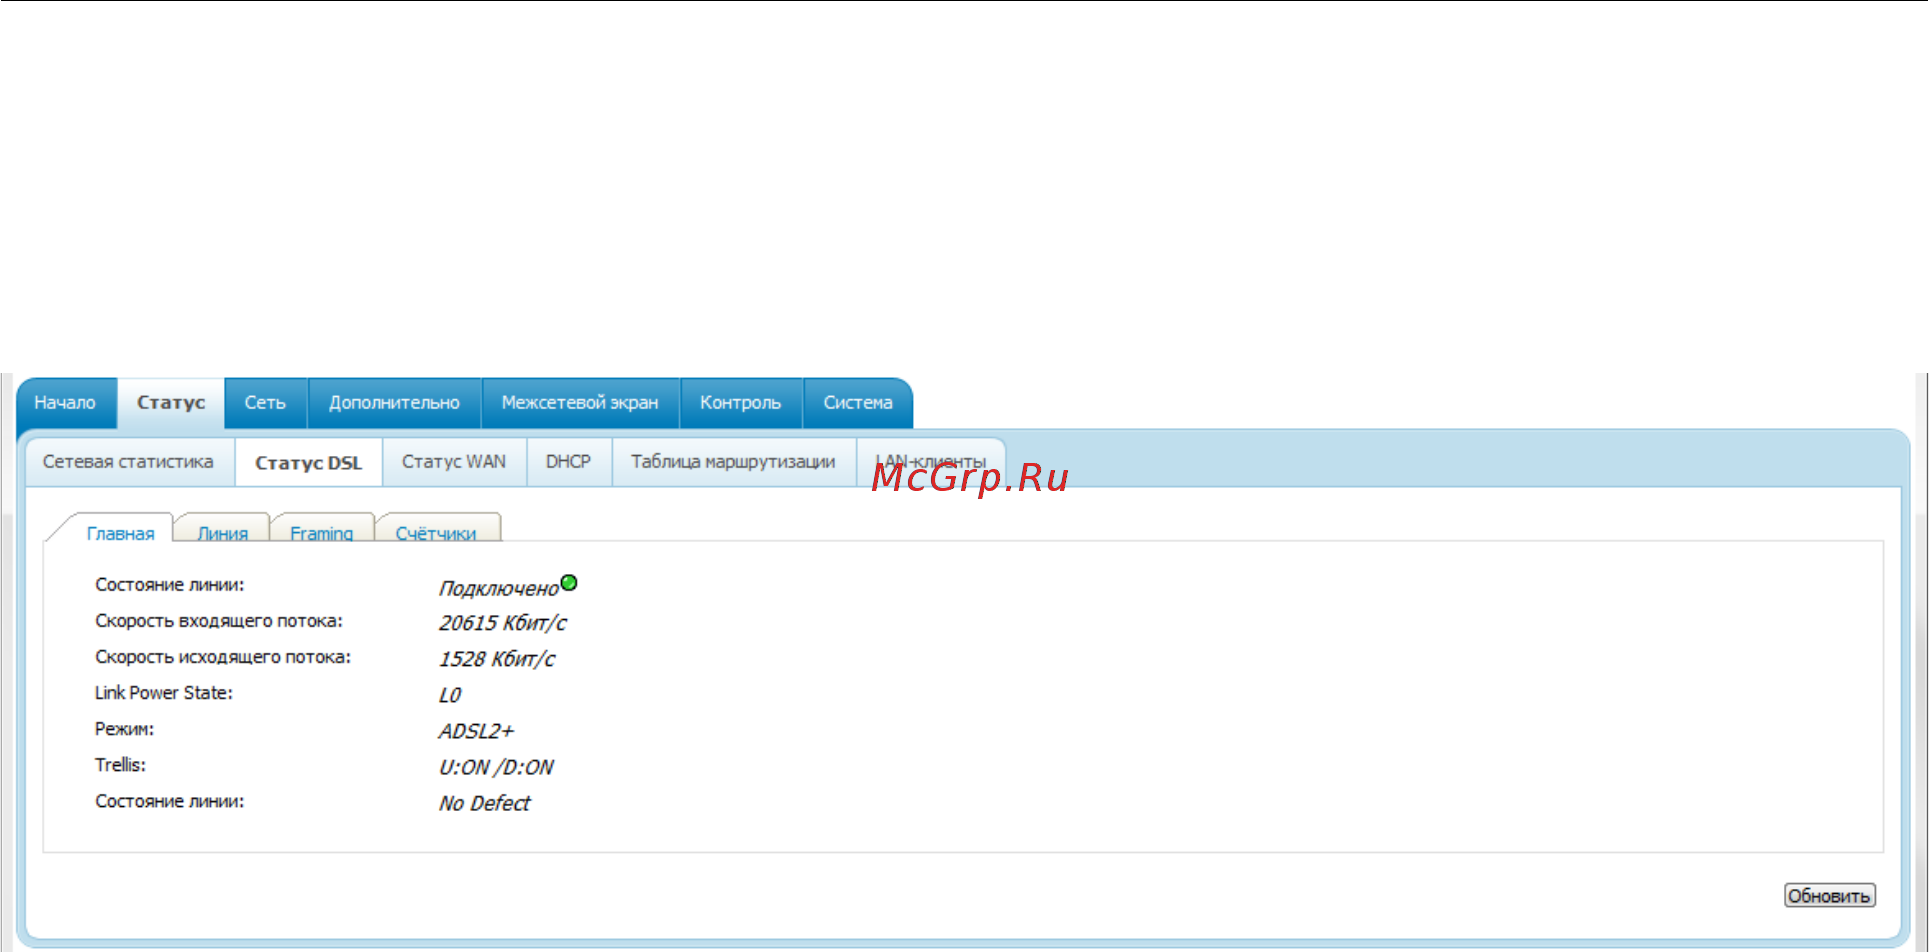Click the 20615 Кбит/с downstream value
This screenshot has height=952, width=1929.
point(502,623)
